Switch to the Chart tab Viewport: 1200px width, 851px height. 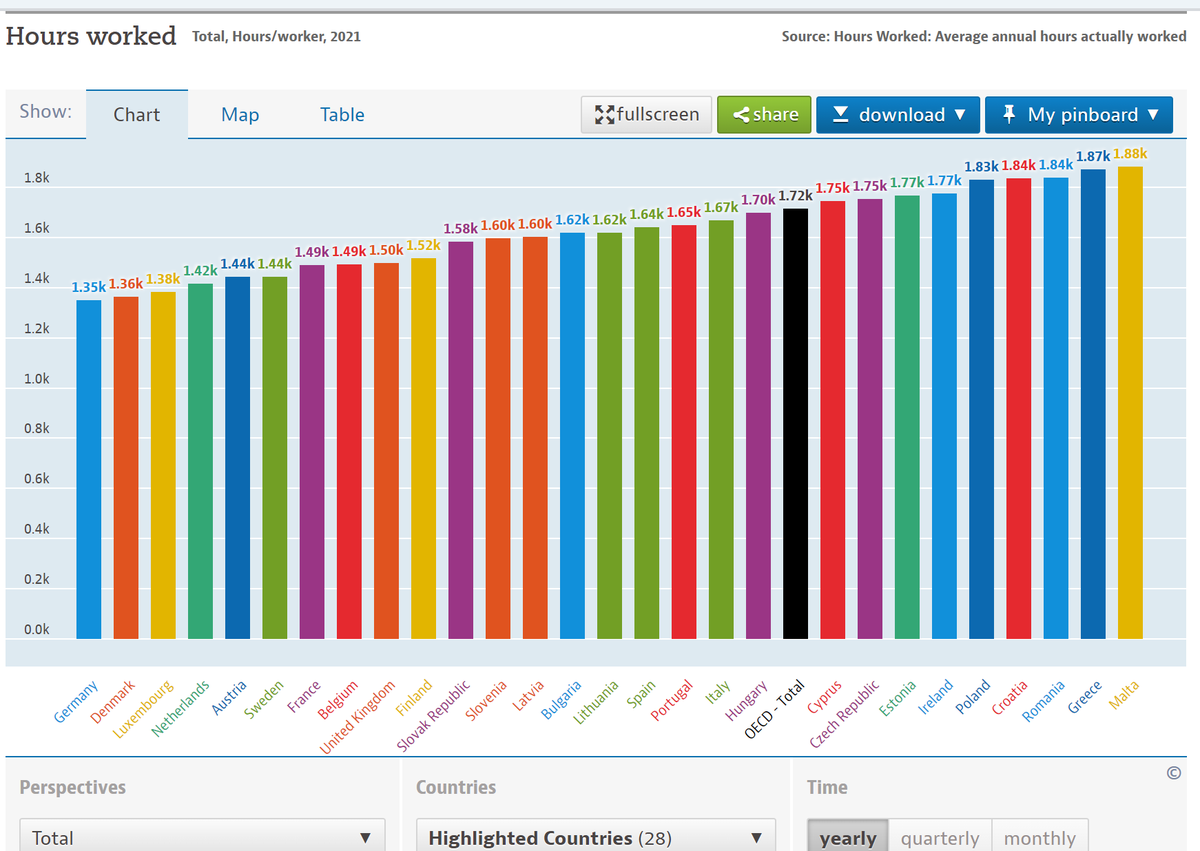click(x=136, y=114)
